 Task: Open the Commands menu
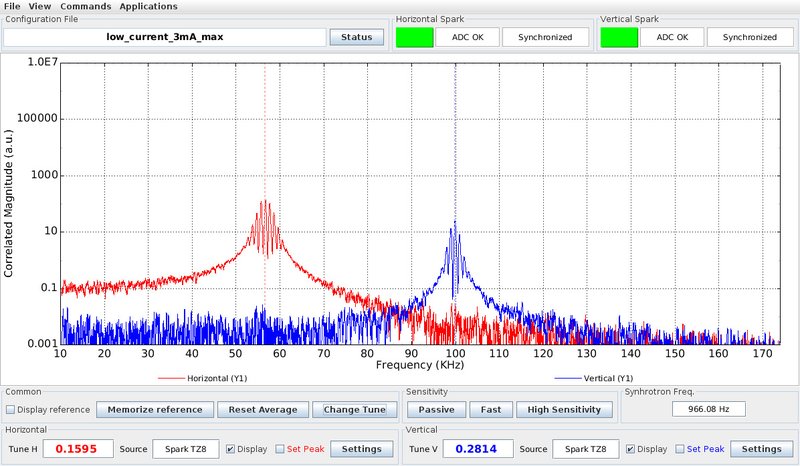86,6
